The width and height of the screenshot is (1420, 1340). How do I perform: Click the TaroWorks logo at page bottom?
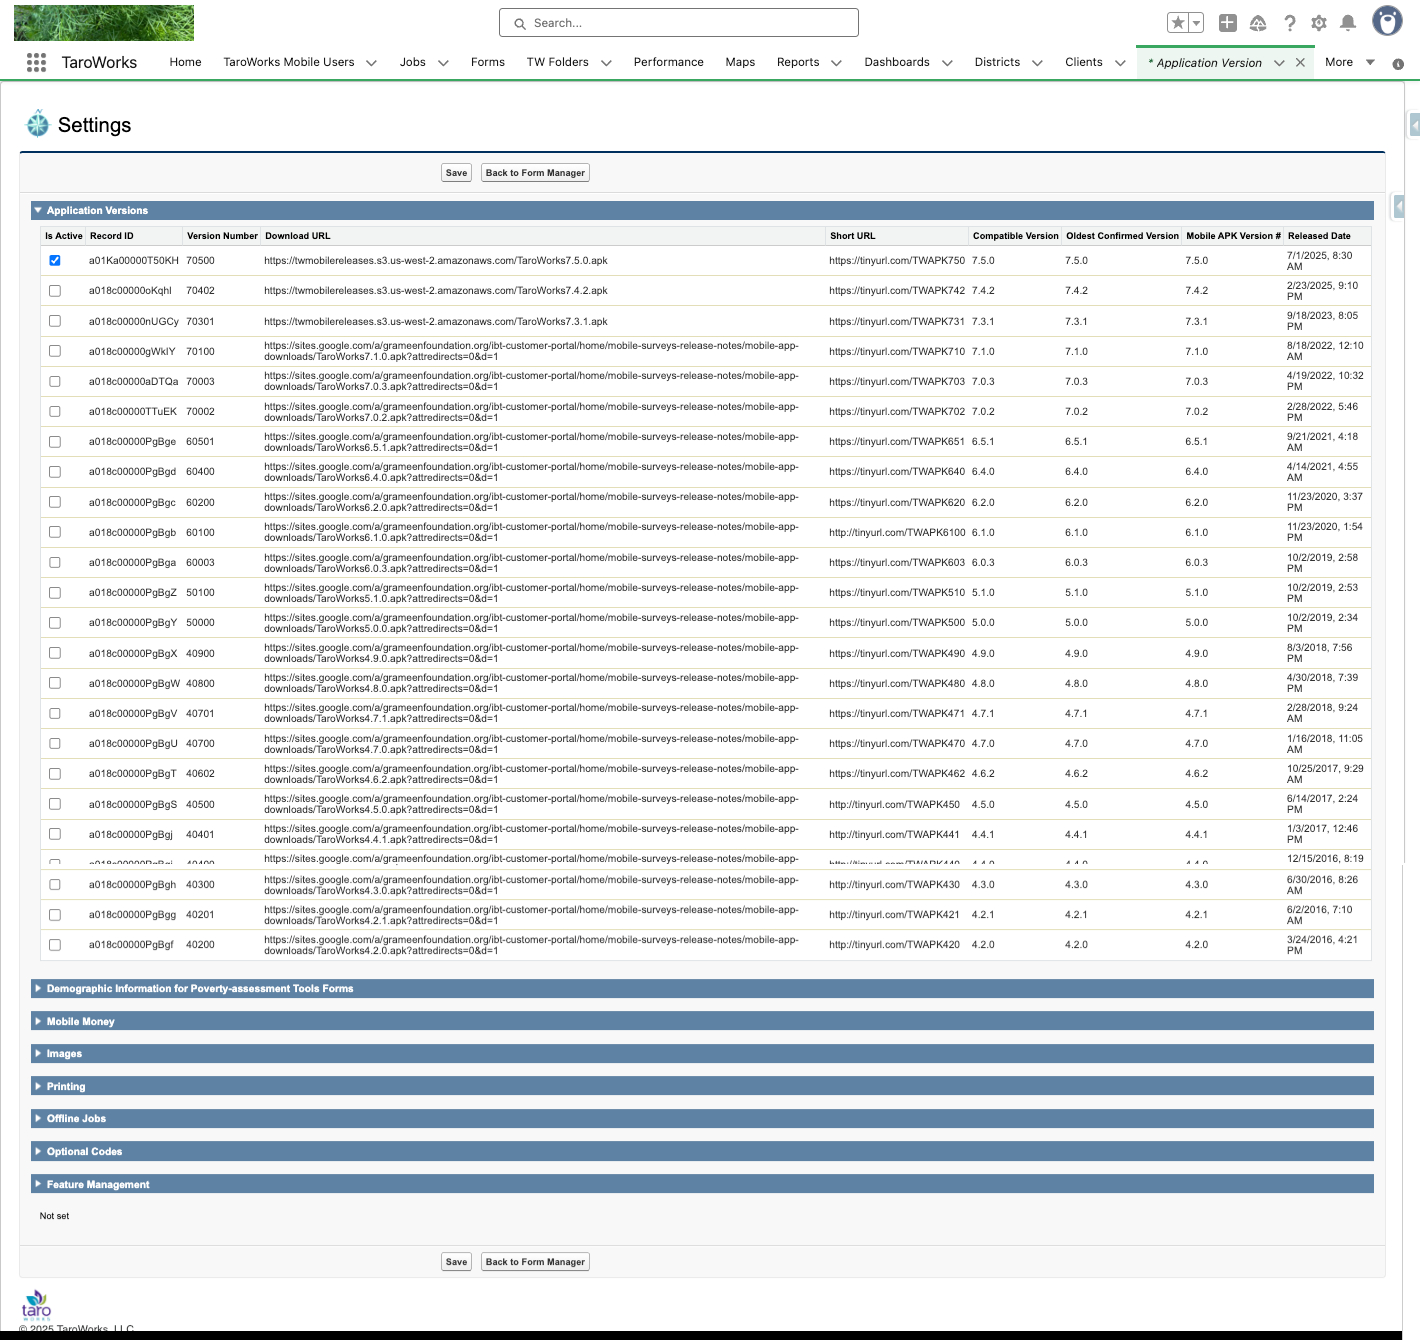(x=36, y=1305)
